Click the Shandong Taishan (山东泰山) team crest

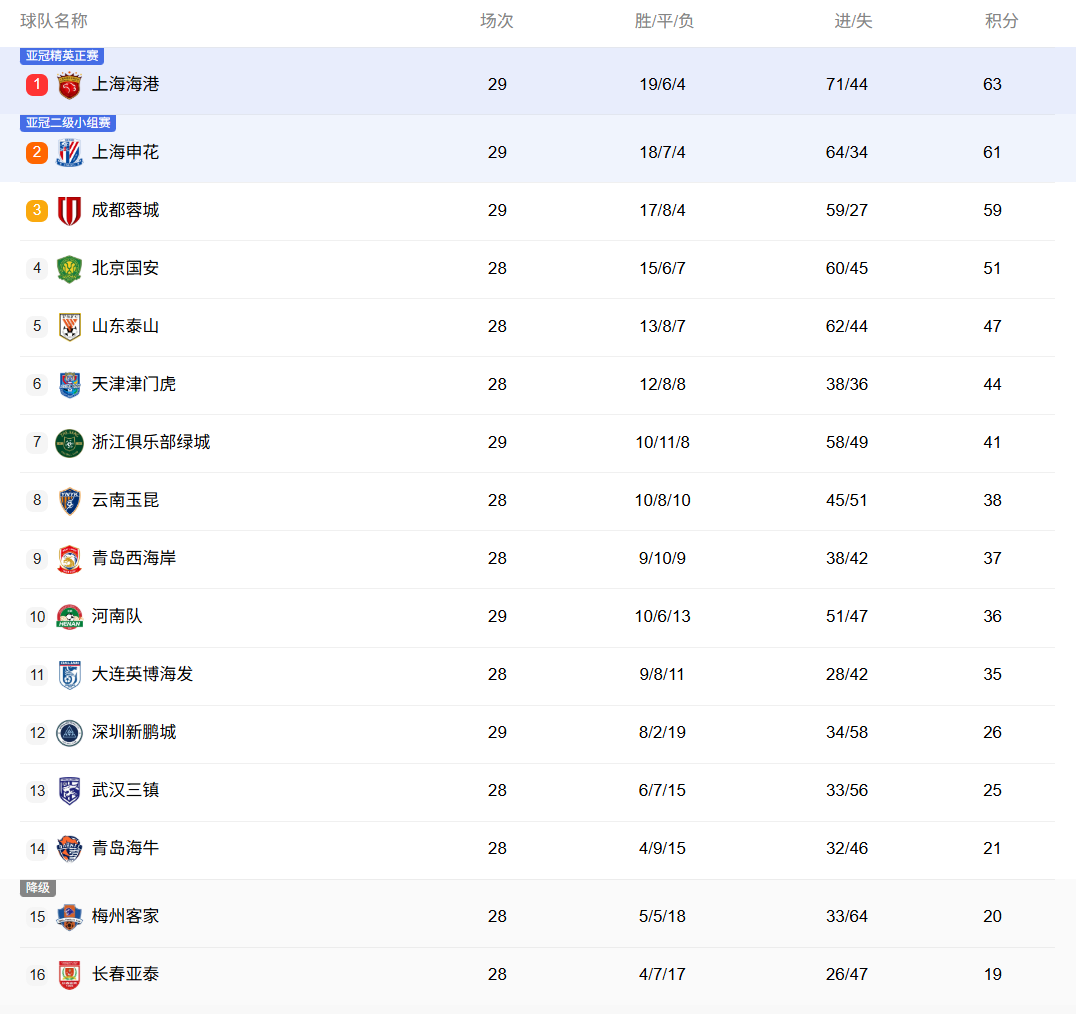pyautogui.click(x=69, y=327)
